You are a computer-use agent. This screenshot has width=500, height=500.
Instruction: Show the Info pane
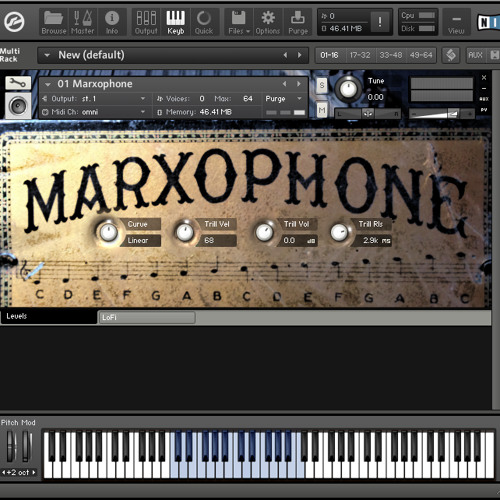coord(112,22)
